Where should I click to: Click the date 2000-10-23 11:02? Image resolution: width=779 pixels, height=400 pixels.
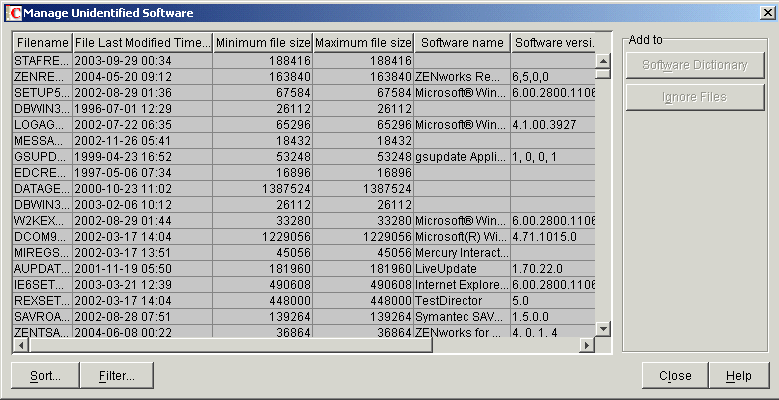coord(143,189)
